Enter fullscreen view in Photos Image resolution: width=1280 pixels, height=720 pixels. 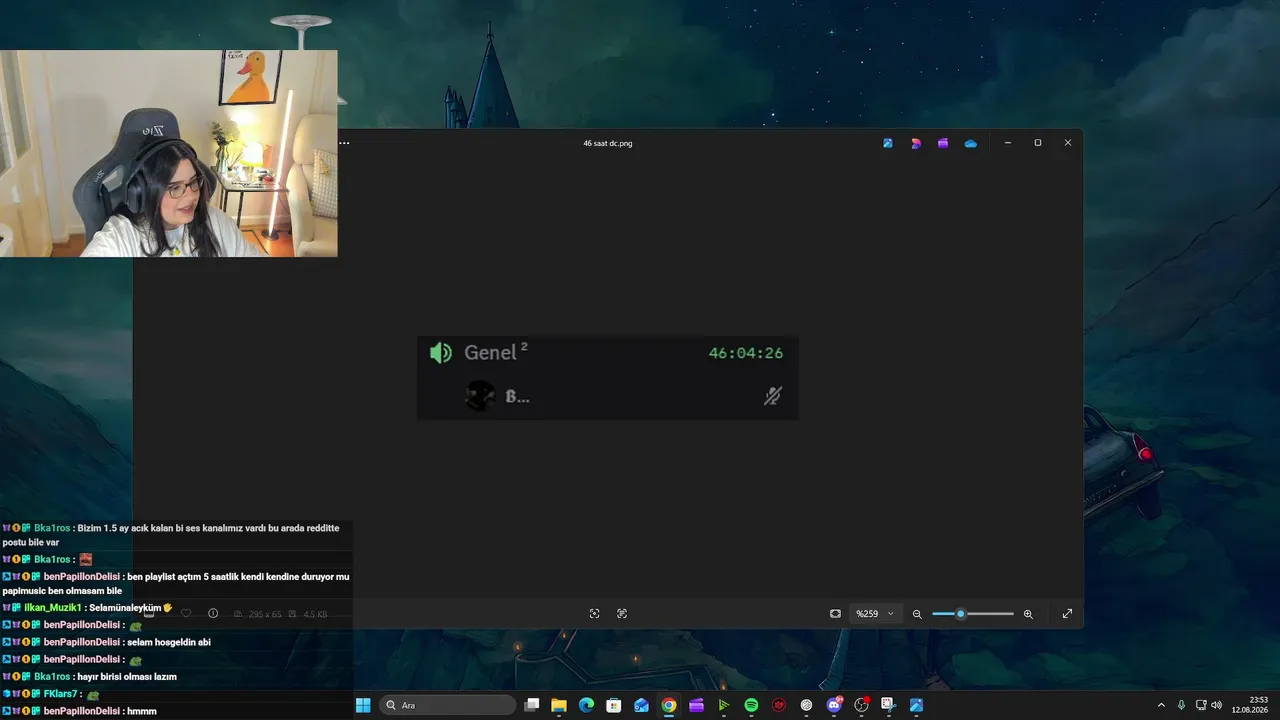(1067, 613)
